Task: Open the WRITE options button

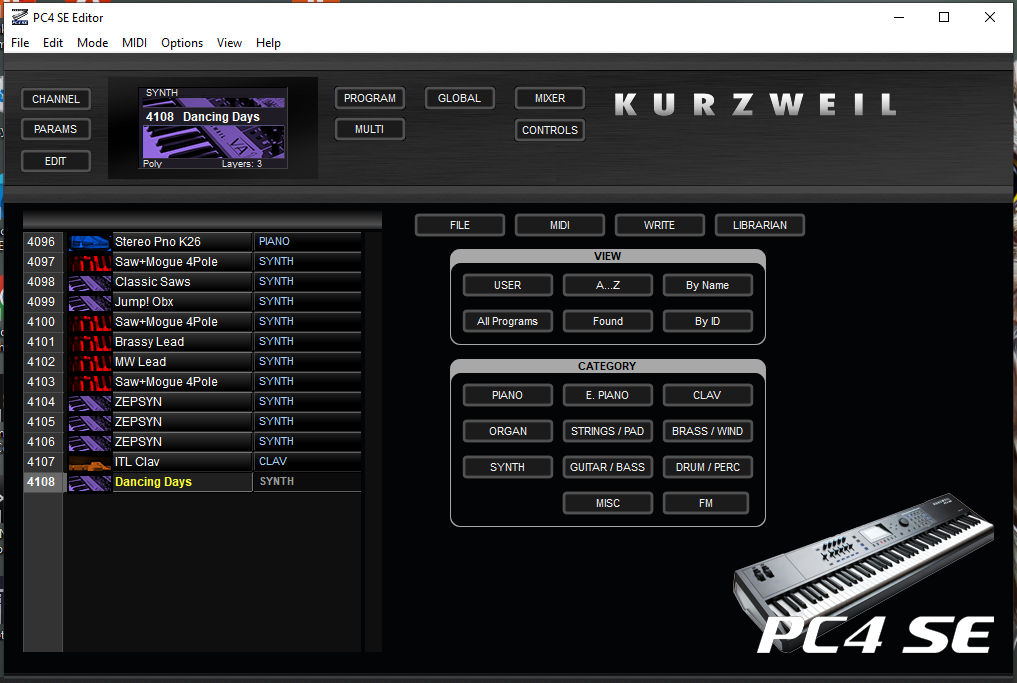Action: (659, 225)
